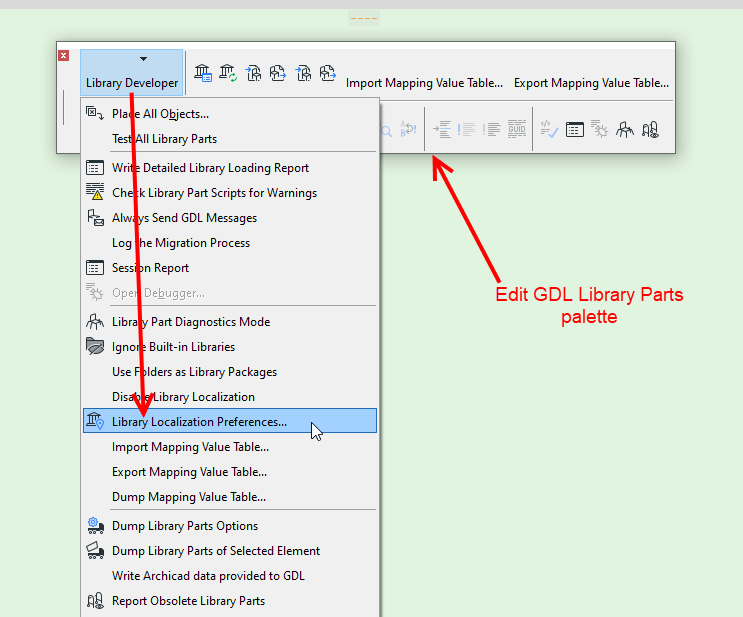Click the Report Obsolete Library Parts toolbar icon
Viewport: 743px width, 617px height.
tap(650, 129)
